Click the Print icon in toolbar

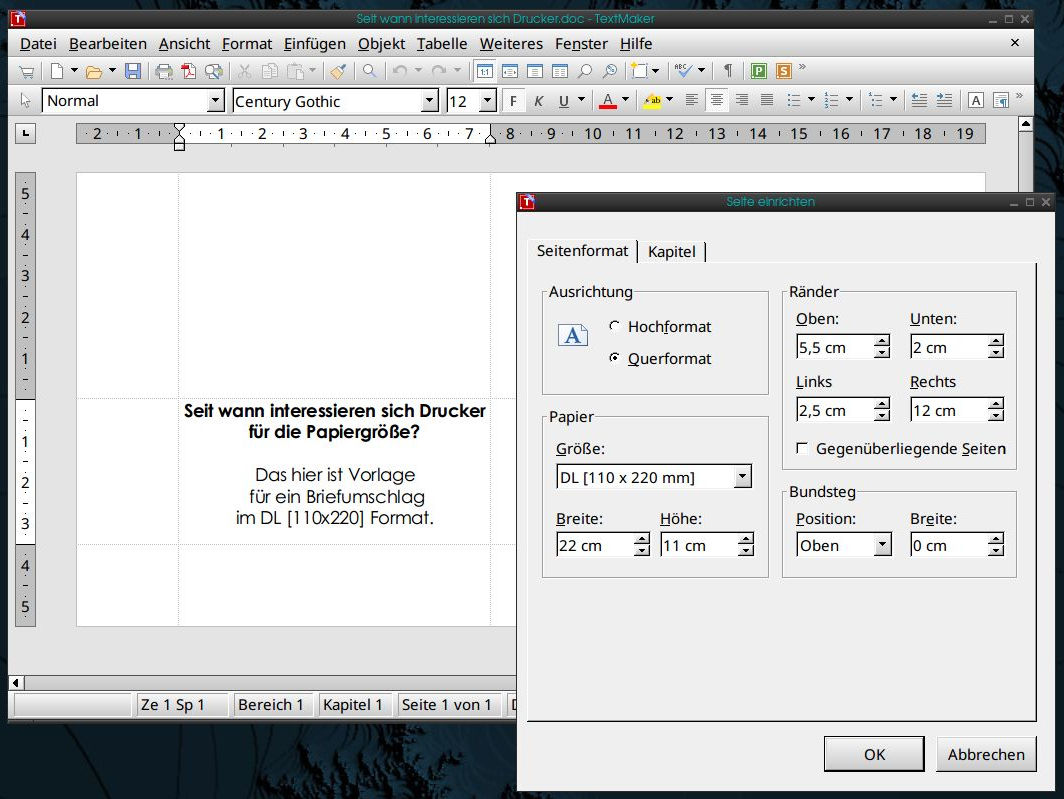point(163,71)
